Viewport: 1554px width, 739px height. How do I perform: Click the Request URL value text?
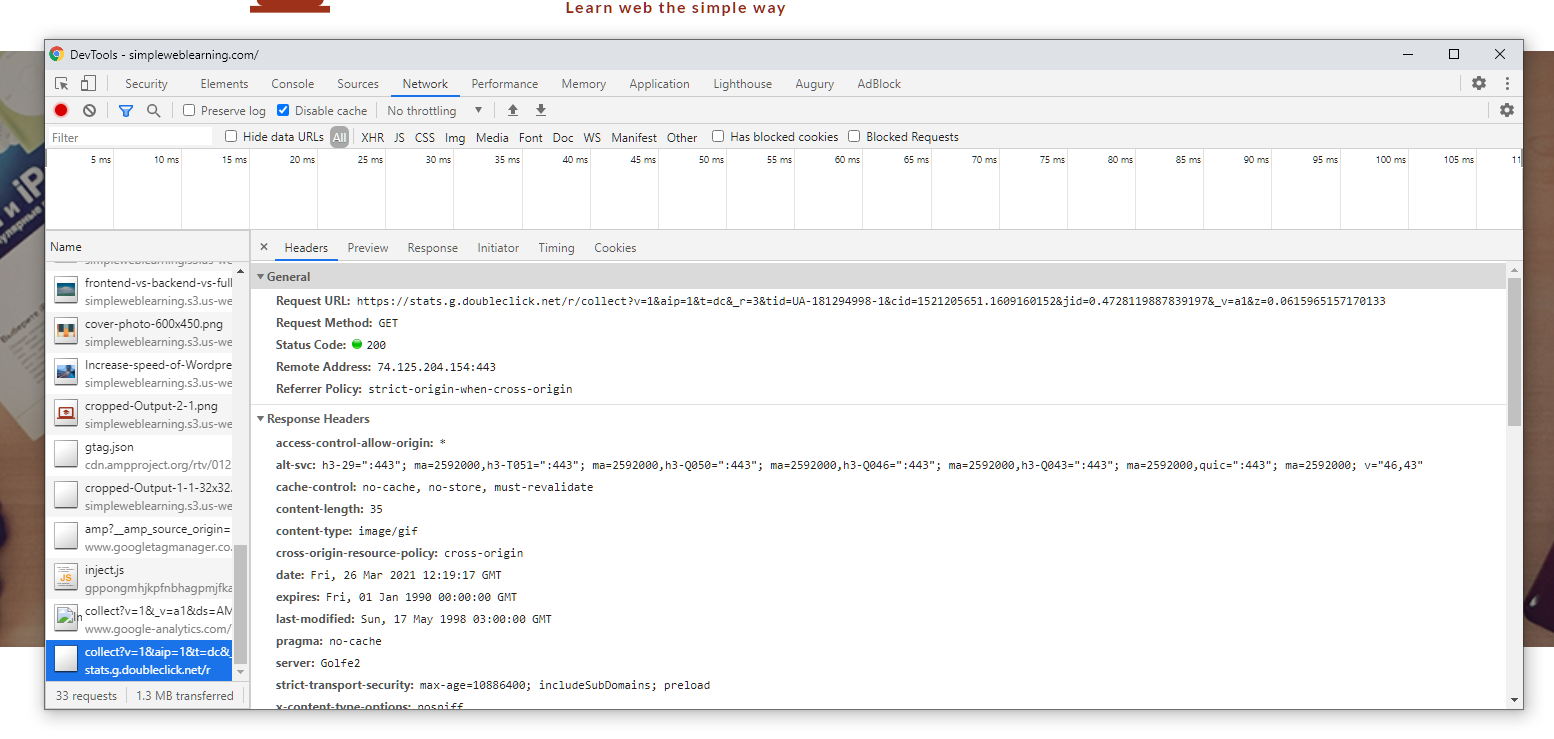871,301
